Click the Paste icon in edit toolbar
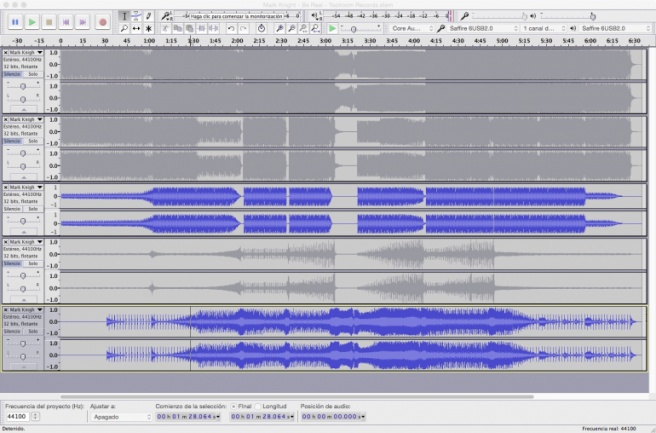This screenshot has height=433, width=656. coord(190,28)
